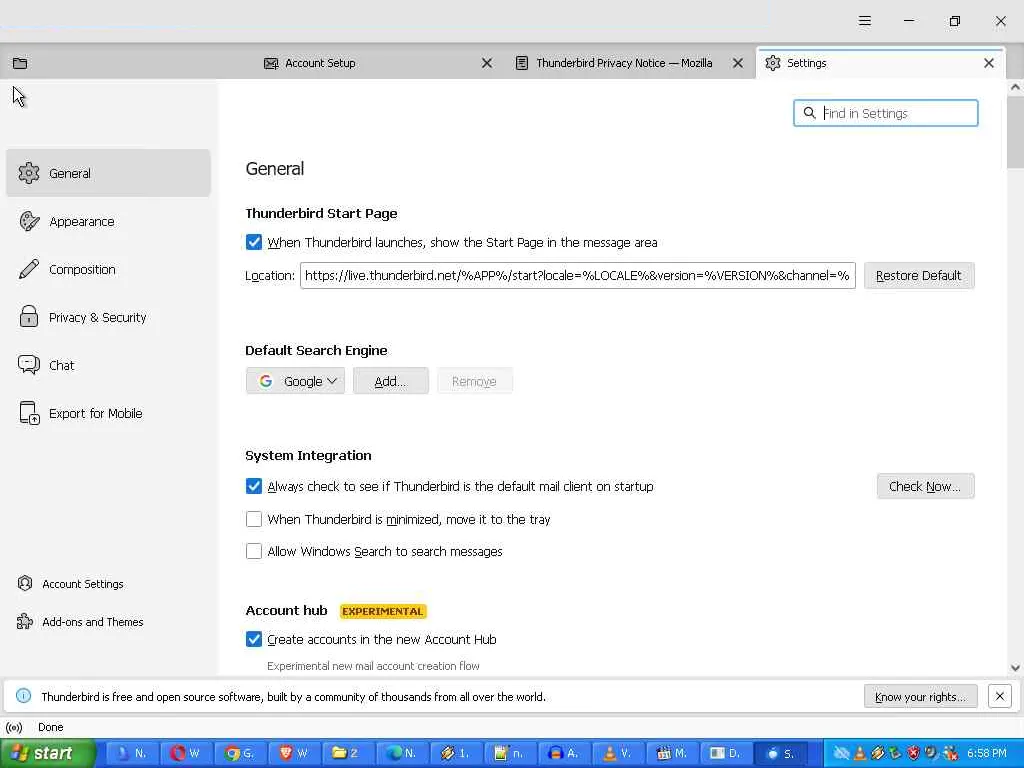Open Appearance settings palette icon
1024x768 pixels.
(29, 221)
